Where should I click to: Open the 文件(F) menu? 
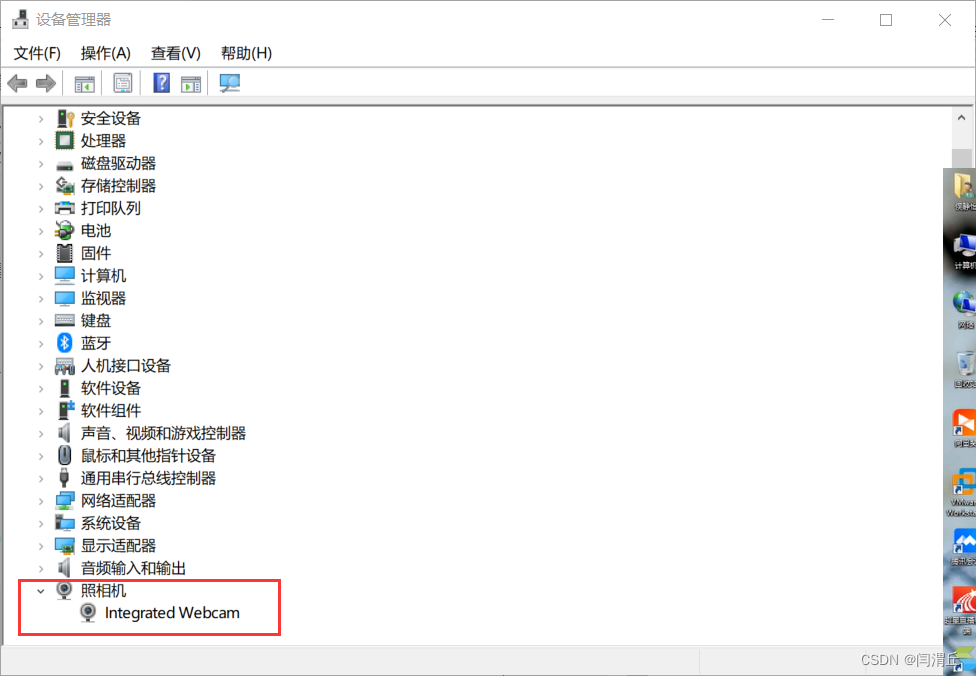pyautogui.click(x=37, y=54)
